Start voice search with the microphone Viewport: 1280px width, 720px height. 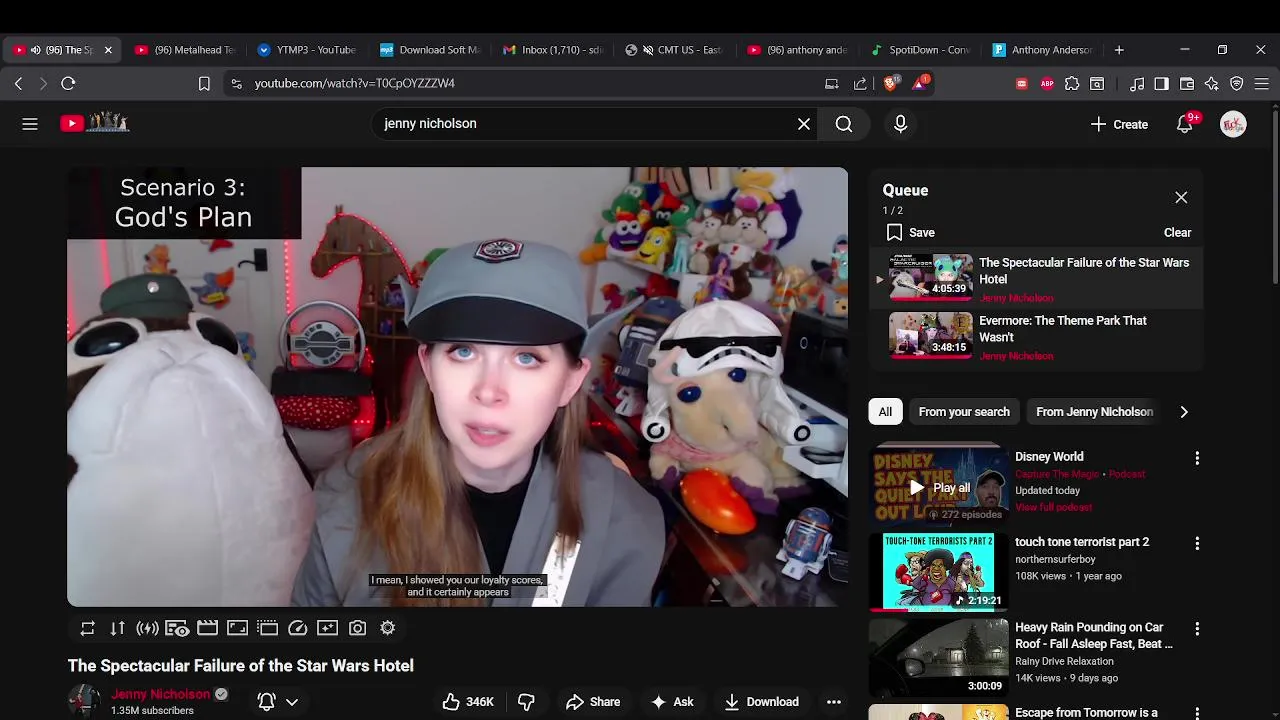click(900, 124)
